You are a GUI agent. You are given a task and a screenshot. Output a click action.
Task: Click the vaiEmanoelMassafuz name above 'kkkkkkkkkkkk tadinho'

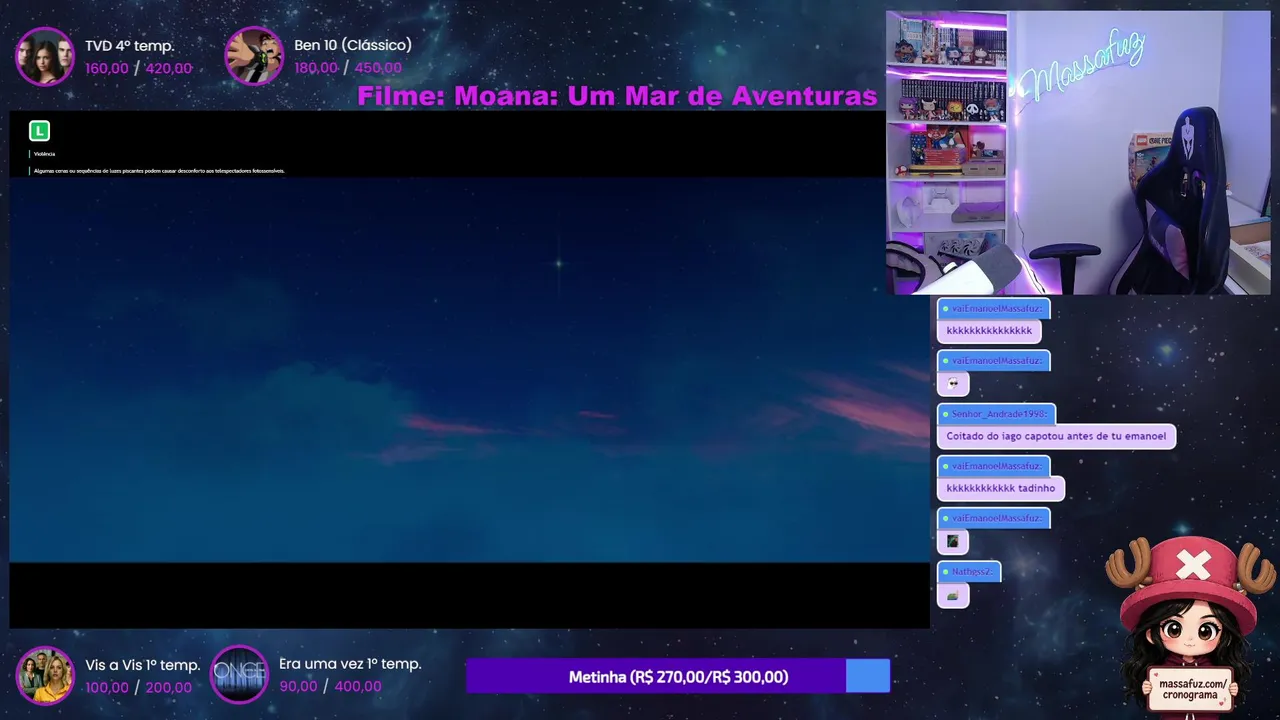(x=996, y=466)
